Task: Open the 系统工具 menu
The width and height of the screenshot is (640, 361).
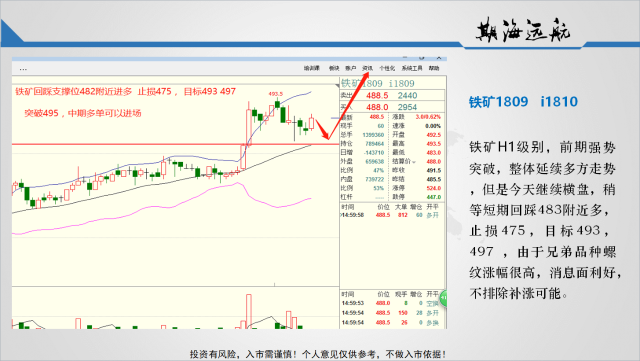Action: tap(412, 68)
